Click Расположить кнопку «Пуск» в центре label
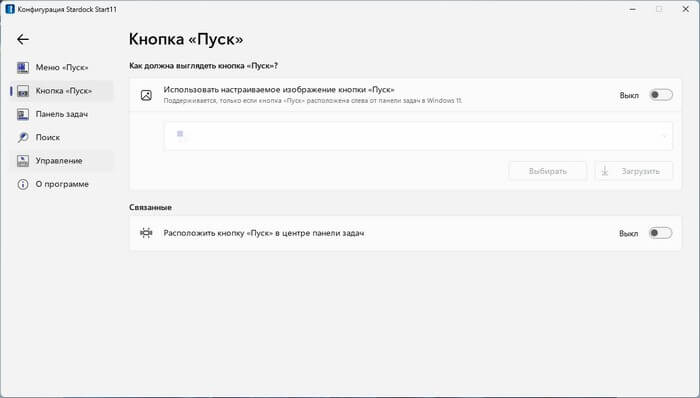The image size is (700, 398). pyautogui.click(x=263, y=233)
